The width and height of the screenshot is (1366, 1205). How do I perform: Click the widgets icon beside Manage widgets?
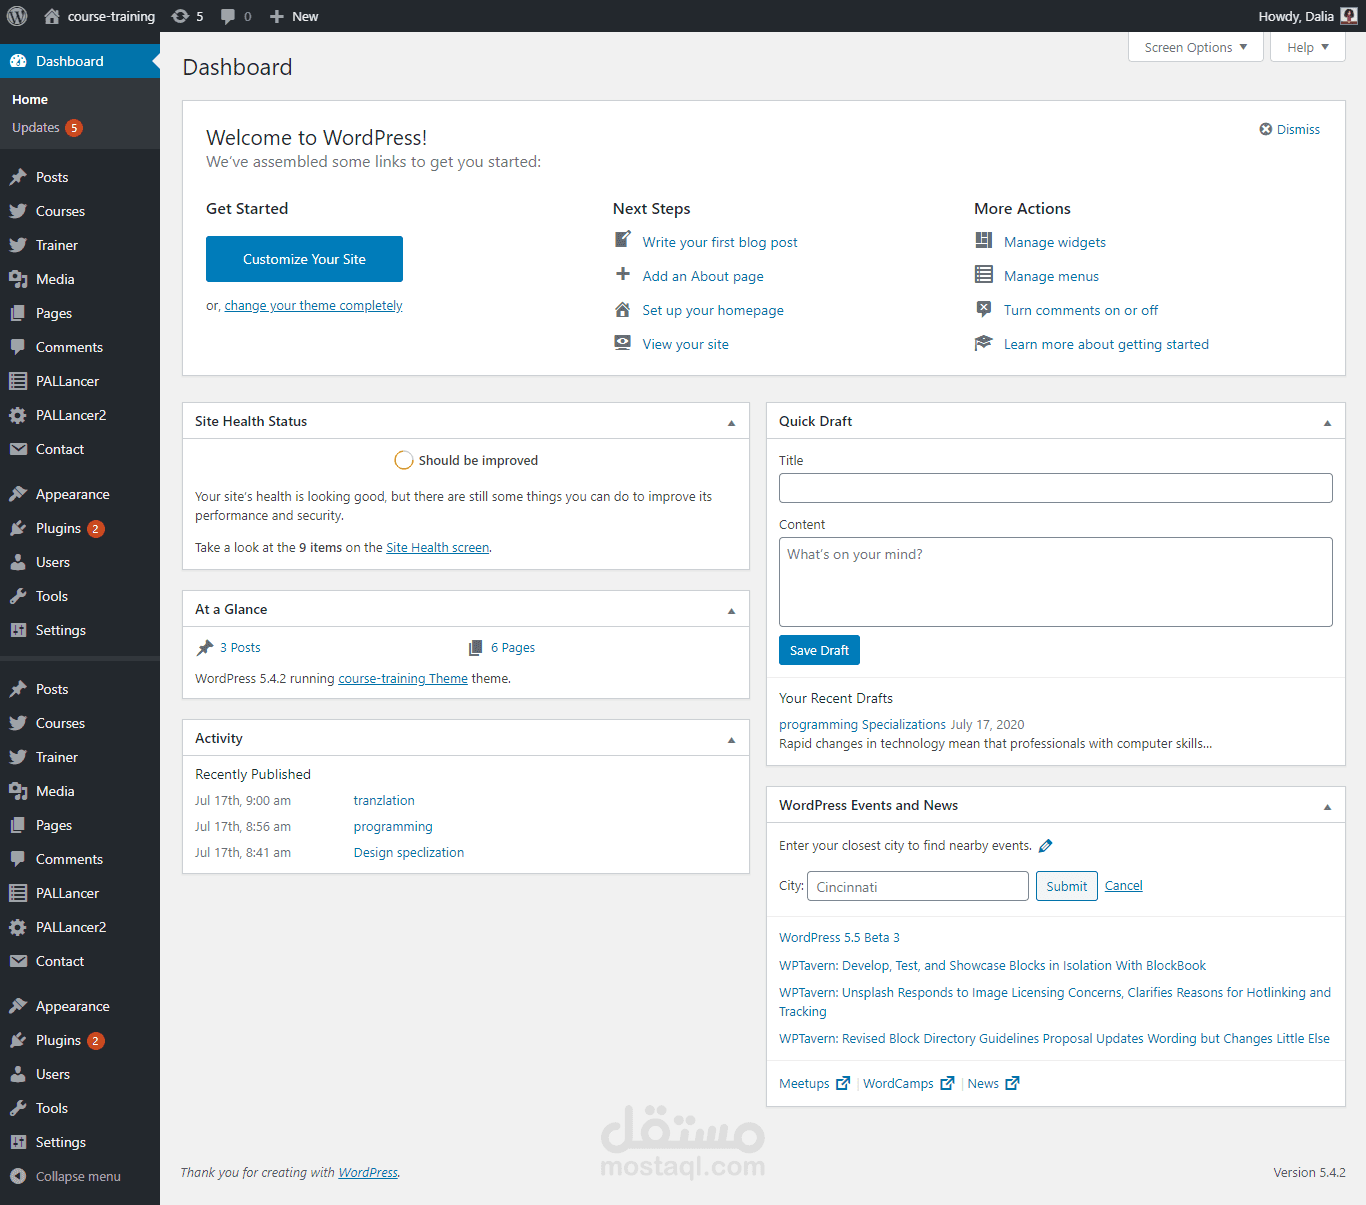(984, 240)
